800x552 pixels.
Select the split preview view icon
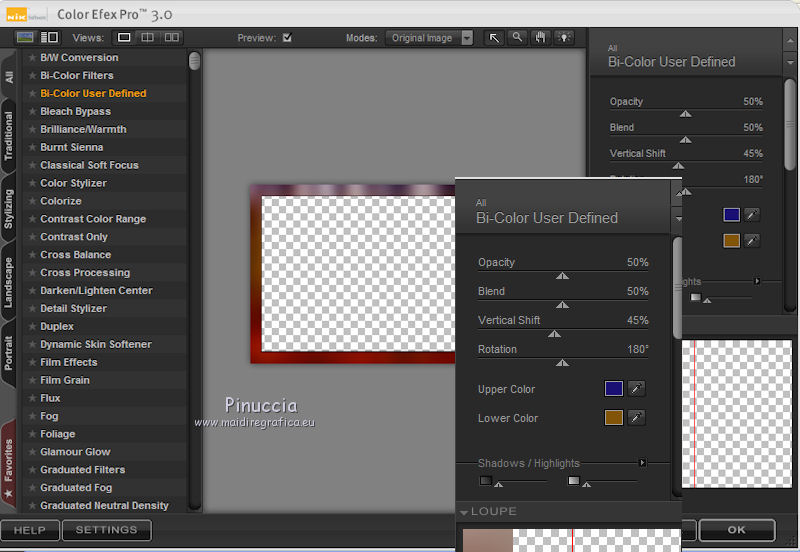click(x=147, y=37)
